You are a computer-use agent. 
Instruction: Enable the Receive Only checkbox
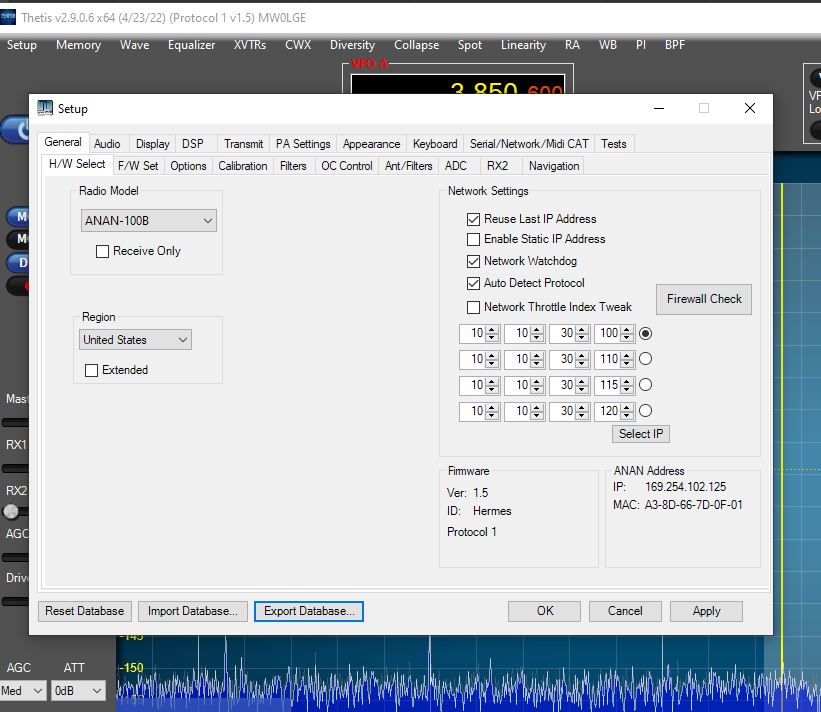tap(102, 251)
